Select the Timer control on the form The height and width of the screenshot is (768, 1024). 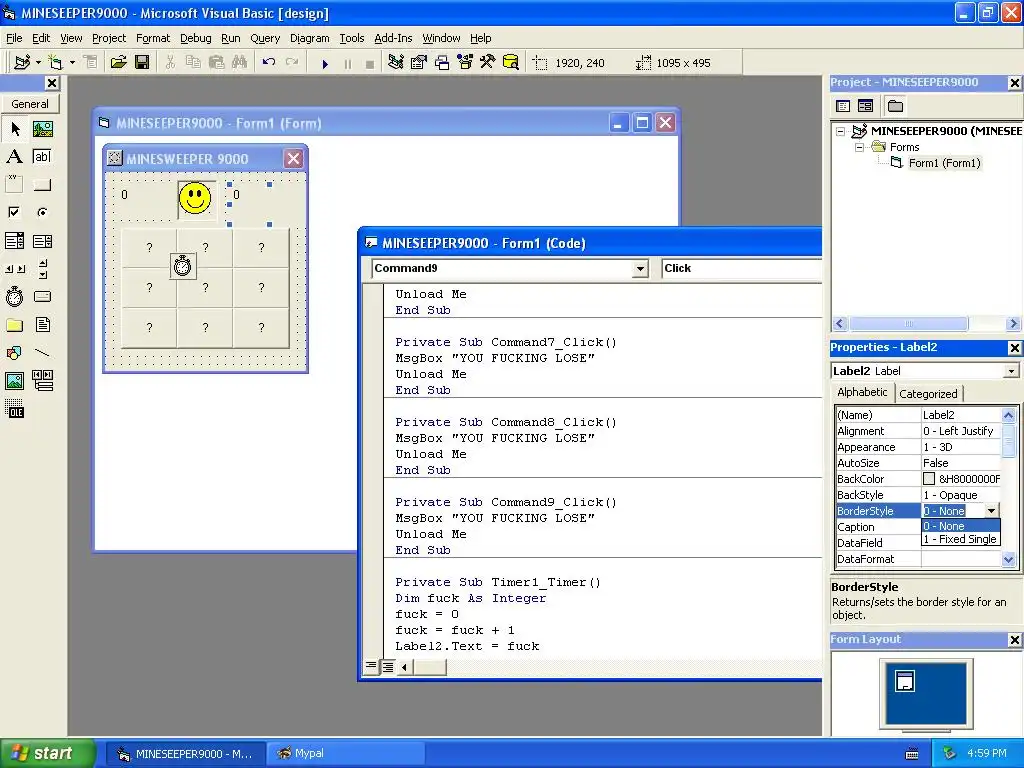182,266
